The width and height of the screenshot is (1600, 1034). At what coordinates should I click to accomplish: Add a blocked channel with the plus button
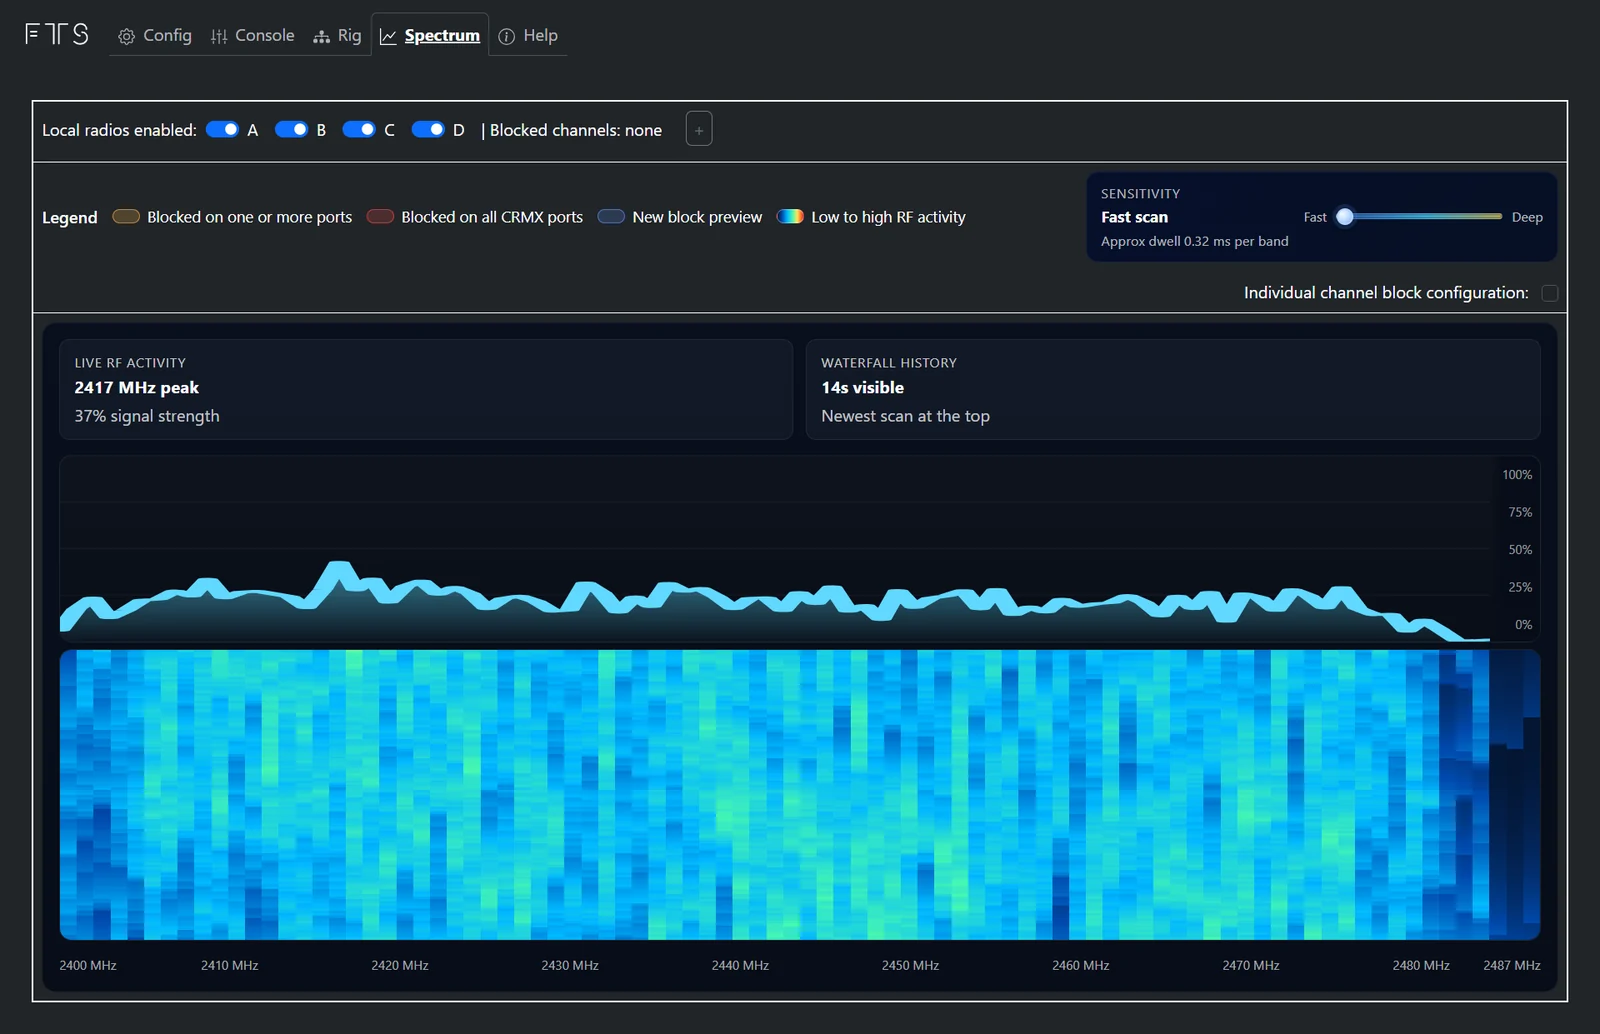(x=699, y=129)
